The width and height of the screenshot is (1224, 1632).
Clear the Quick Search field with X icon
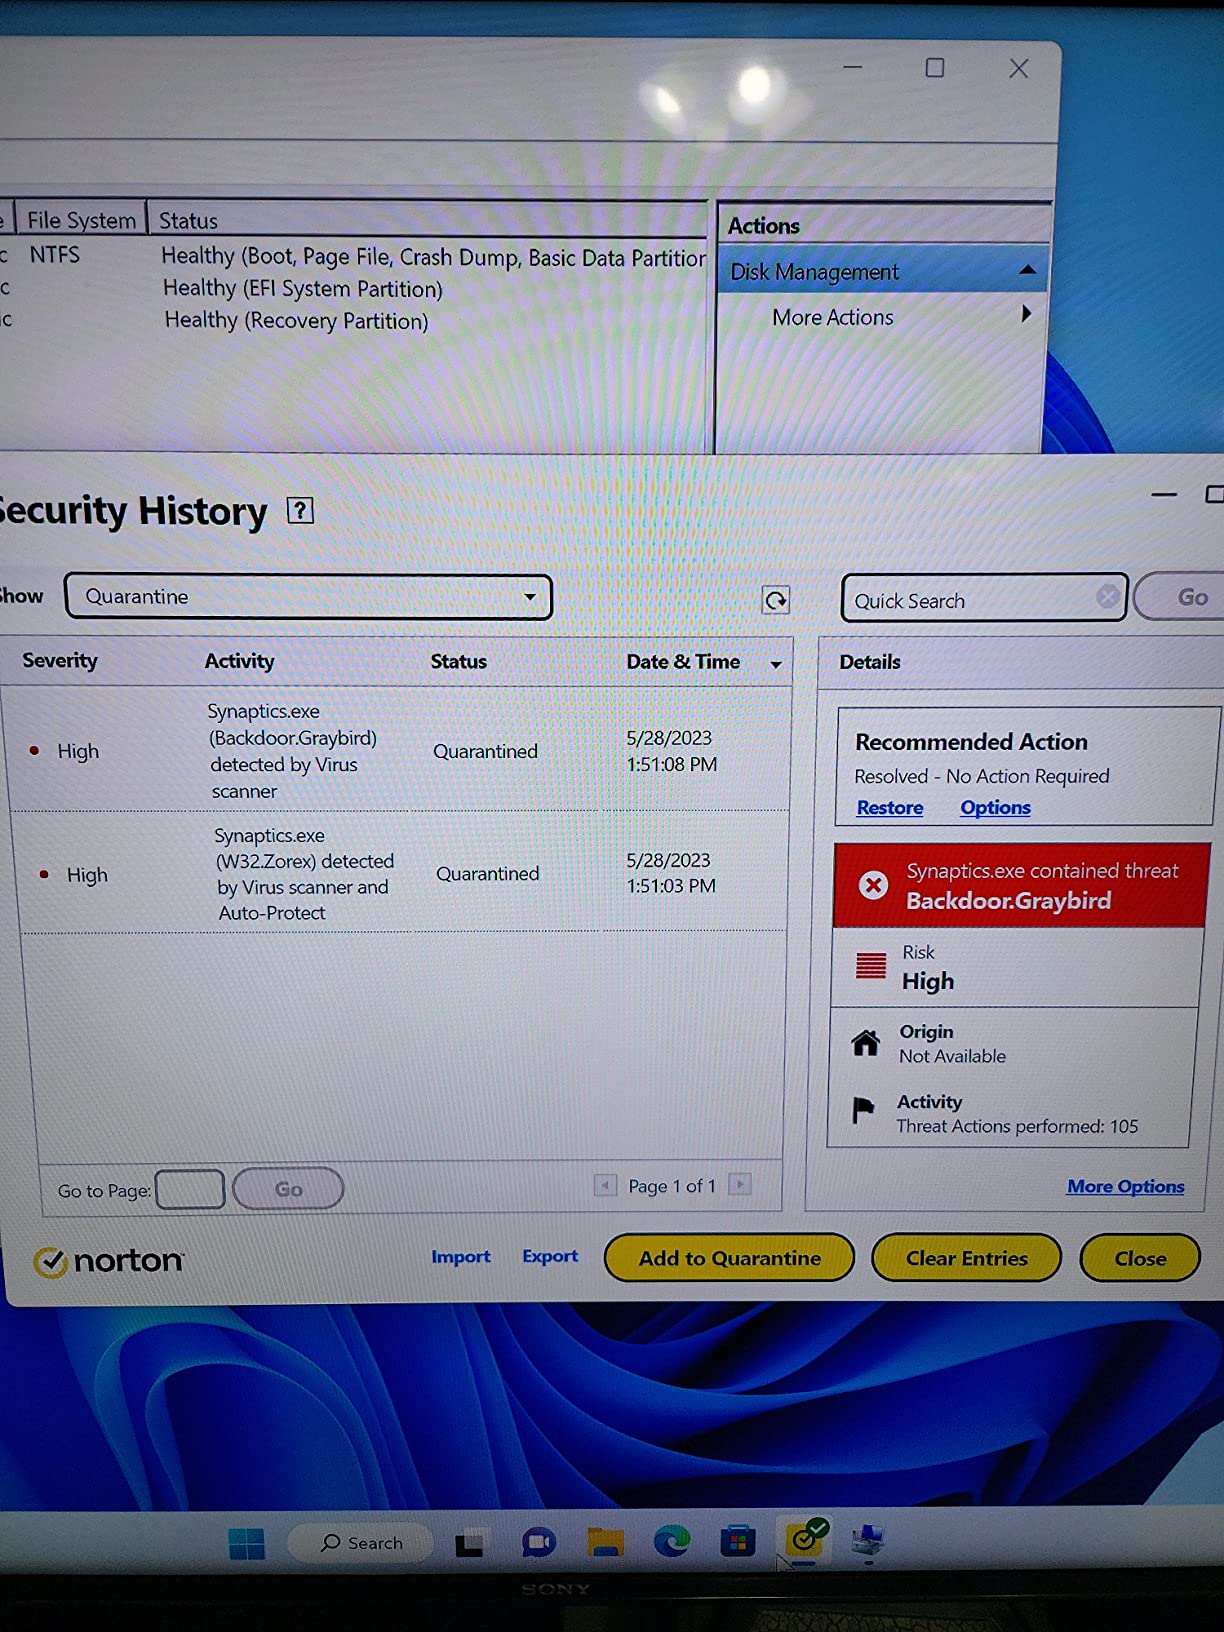[x=1108, y=597]
